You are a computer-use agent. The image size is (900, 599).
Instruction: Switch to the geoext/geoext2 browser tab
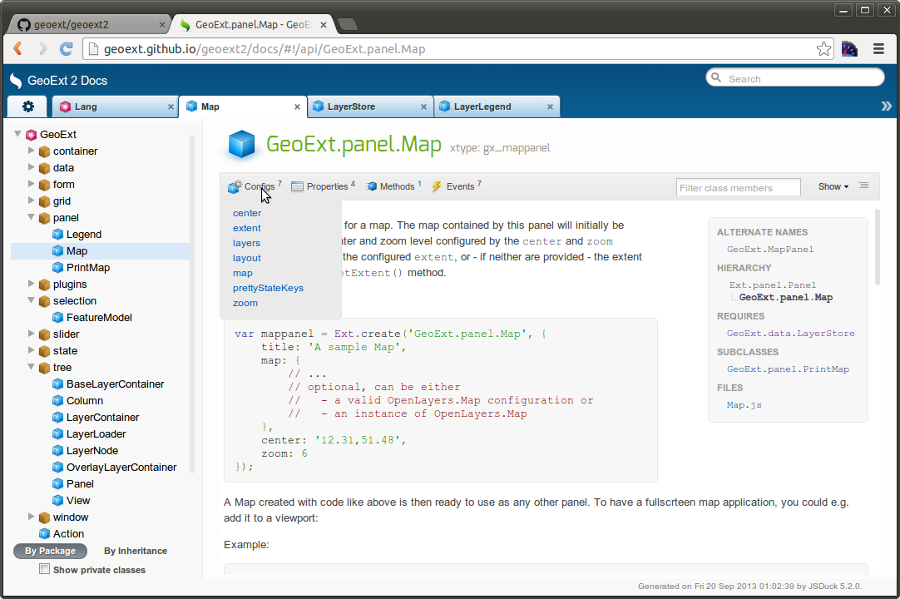pyautogui.click(x=89, y=25)
